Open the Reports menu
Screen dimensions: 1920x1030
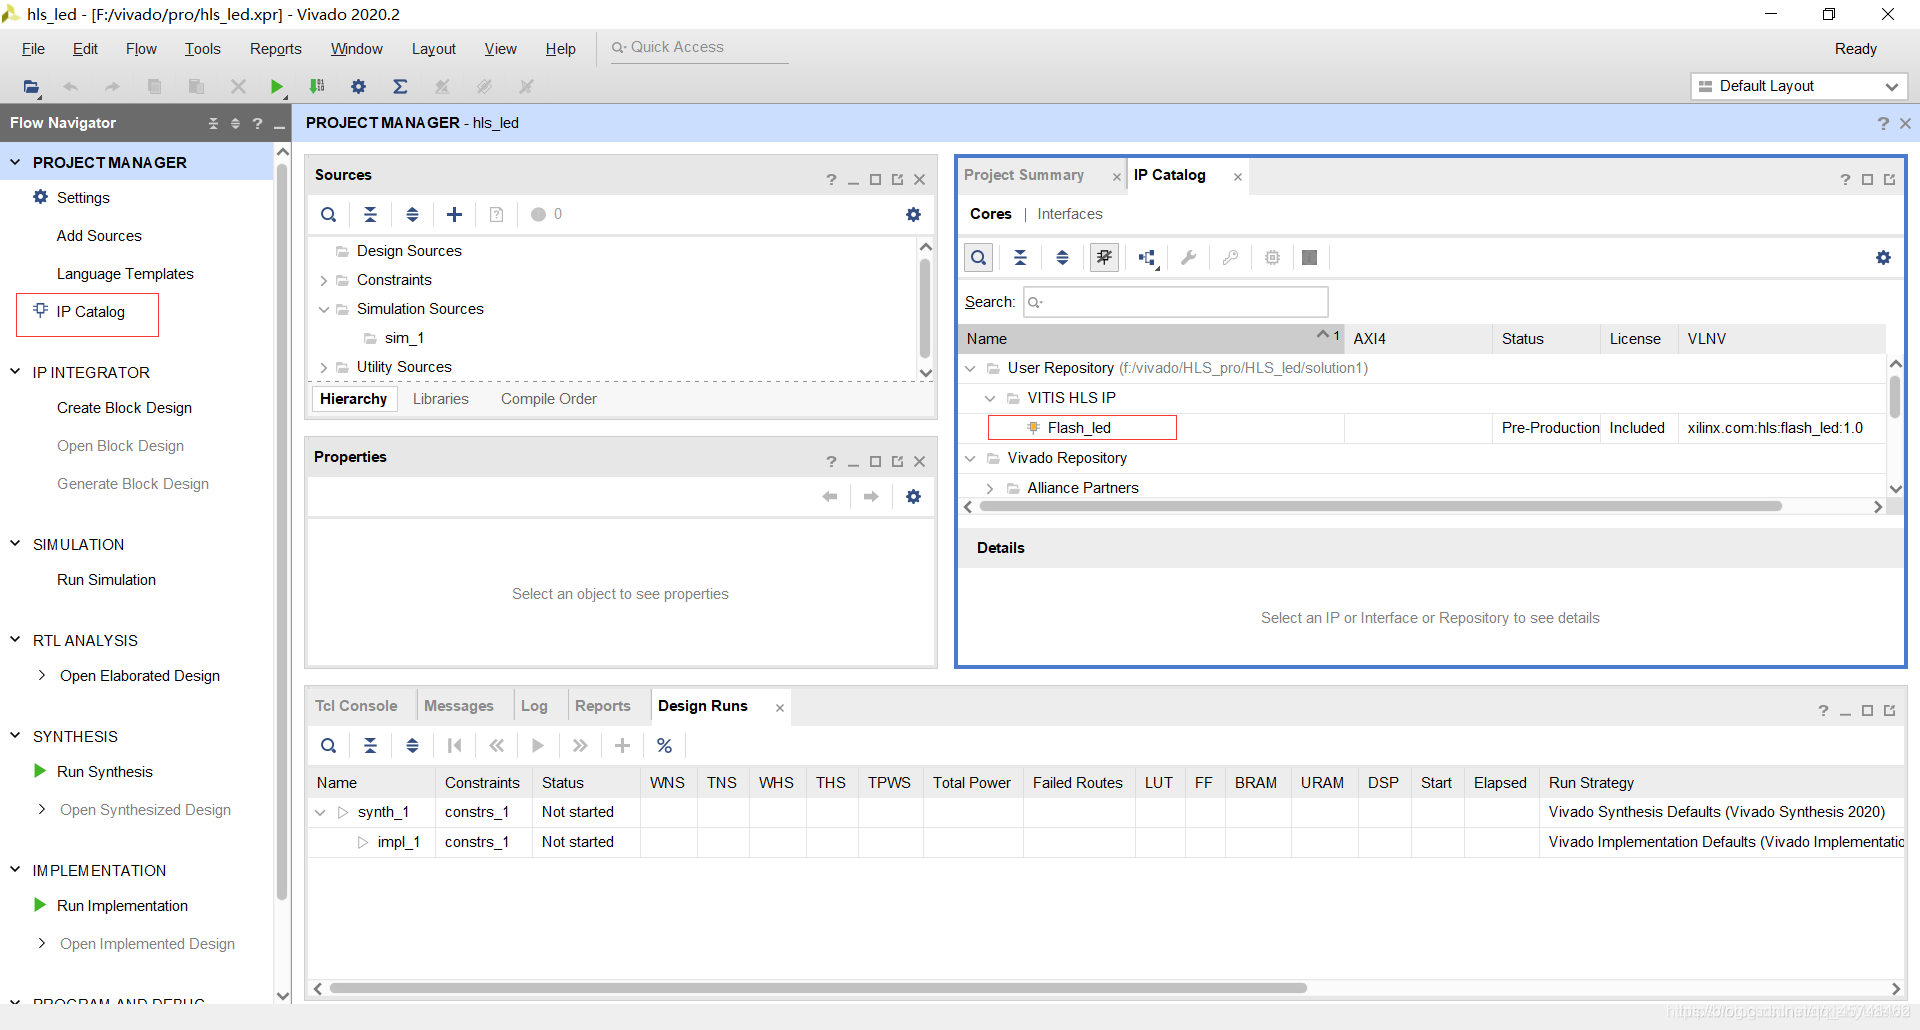tap(276, 49)
